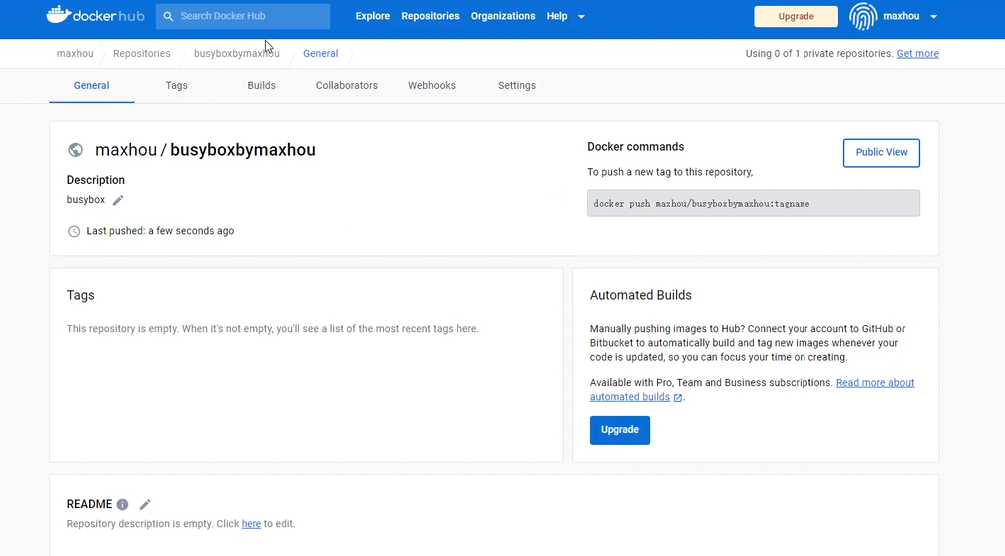This screenshot has height=556, width=1005.
Task: Click the Tags section heading
Action: point(81,295)
